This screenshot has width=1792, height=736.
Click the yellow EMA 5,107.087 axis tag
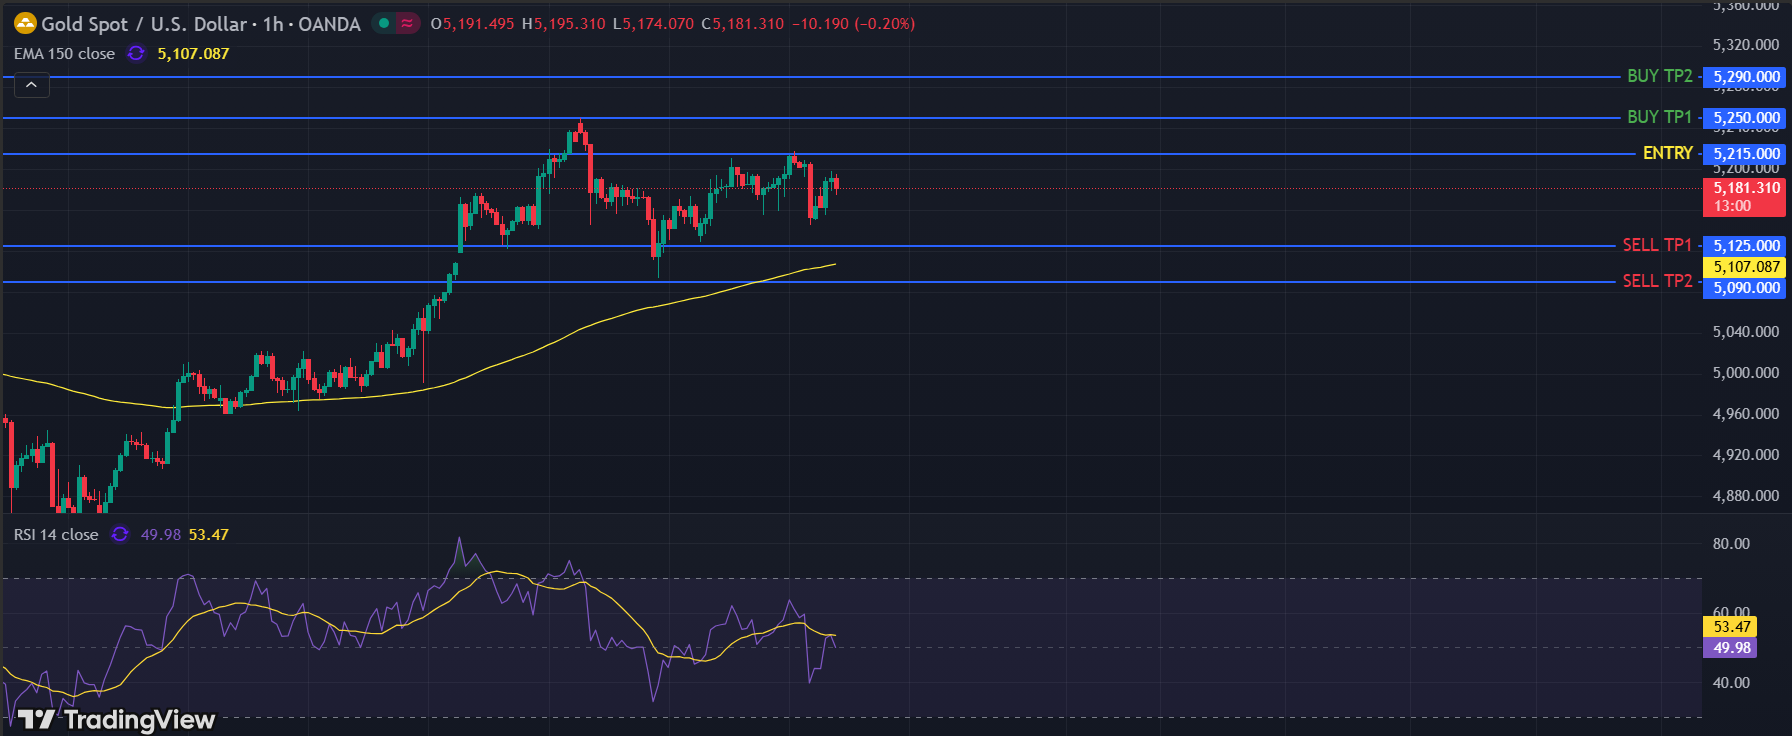pos(1746,267)
